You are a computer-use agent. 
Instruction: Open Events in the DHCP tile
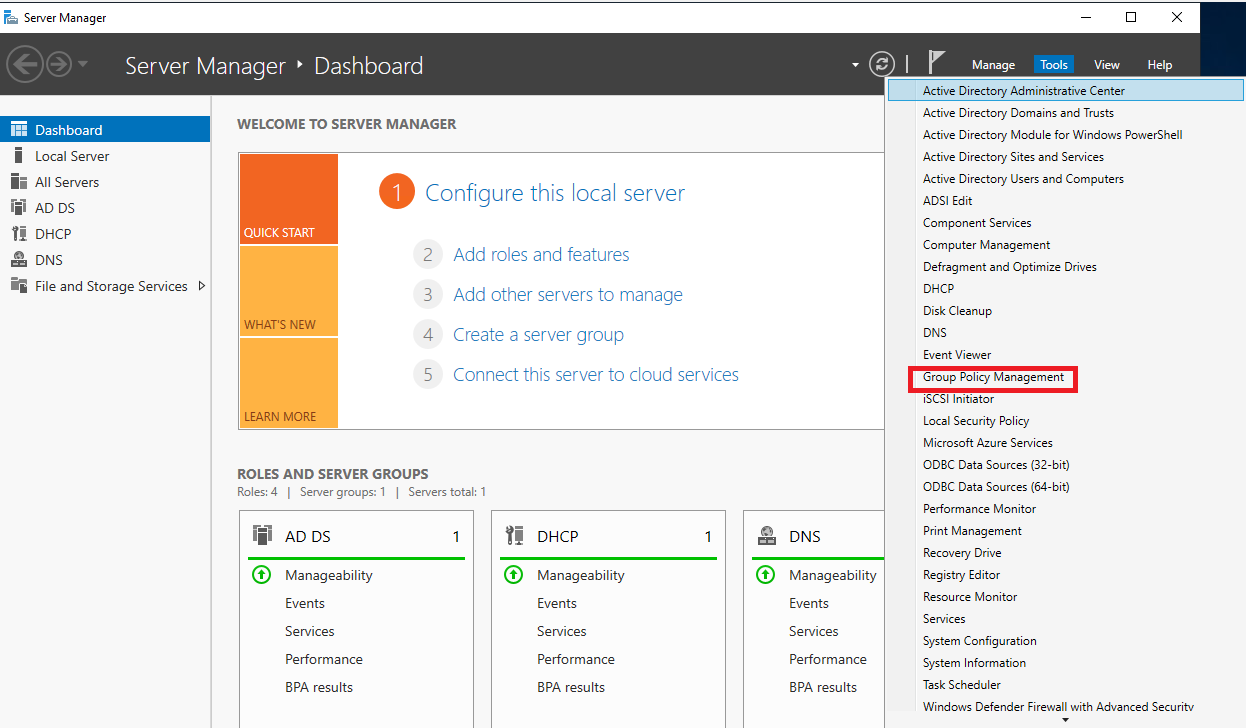(x=557, y=603)
